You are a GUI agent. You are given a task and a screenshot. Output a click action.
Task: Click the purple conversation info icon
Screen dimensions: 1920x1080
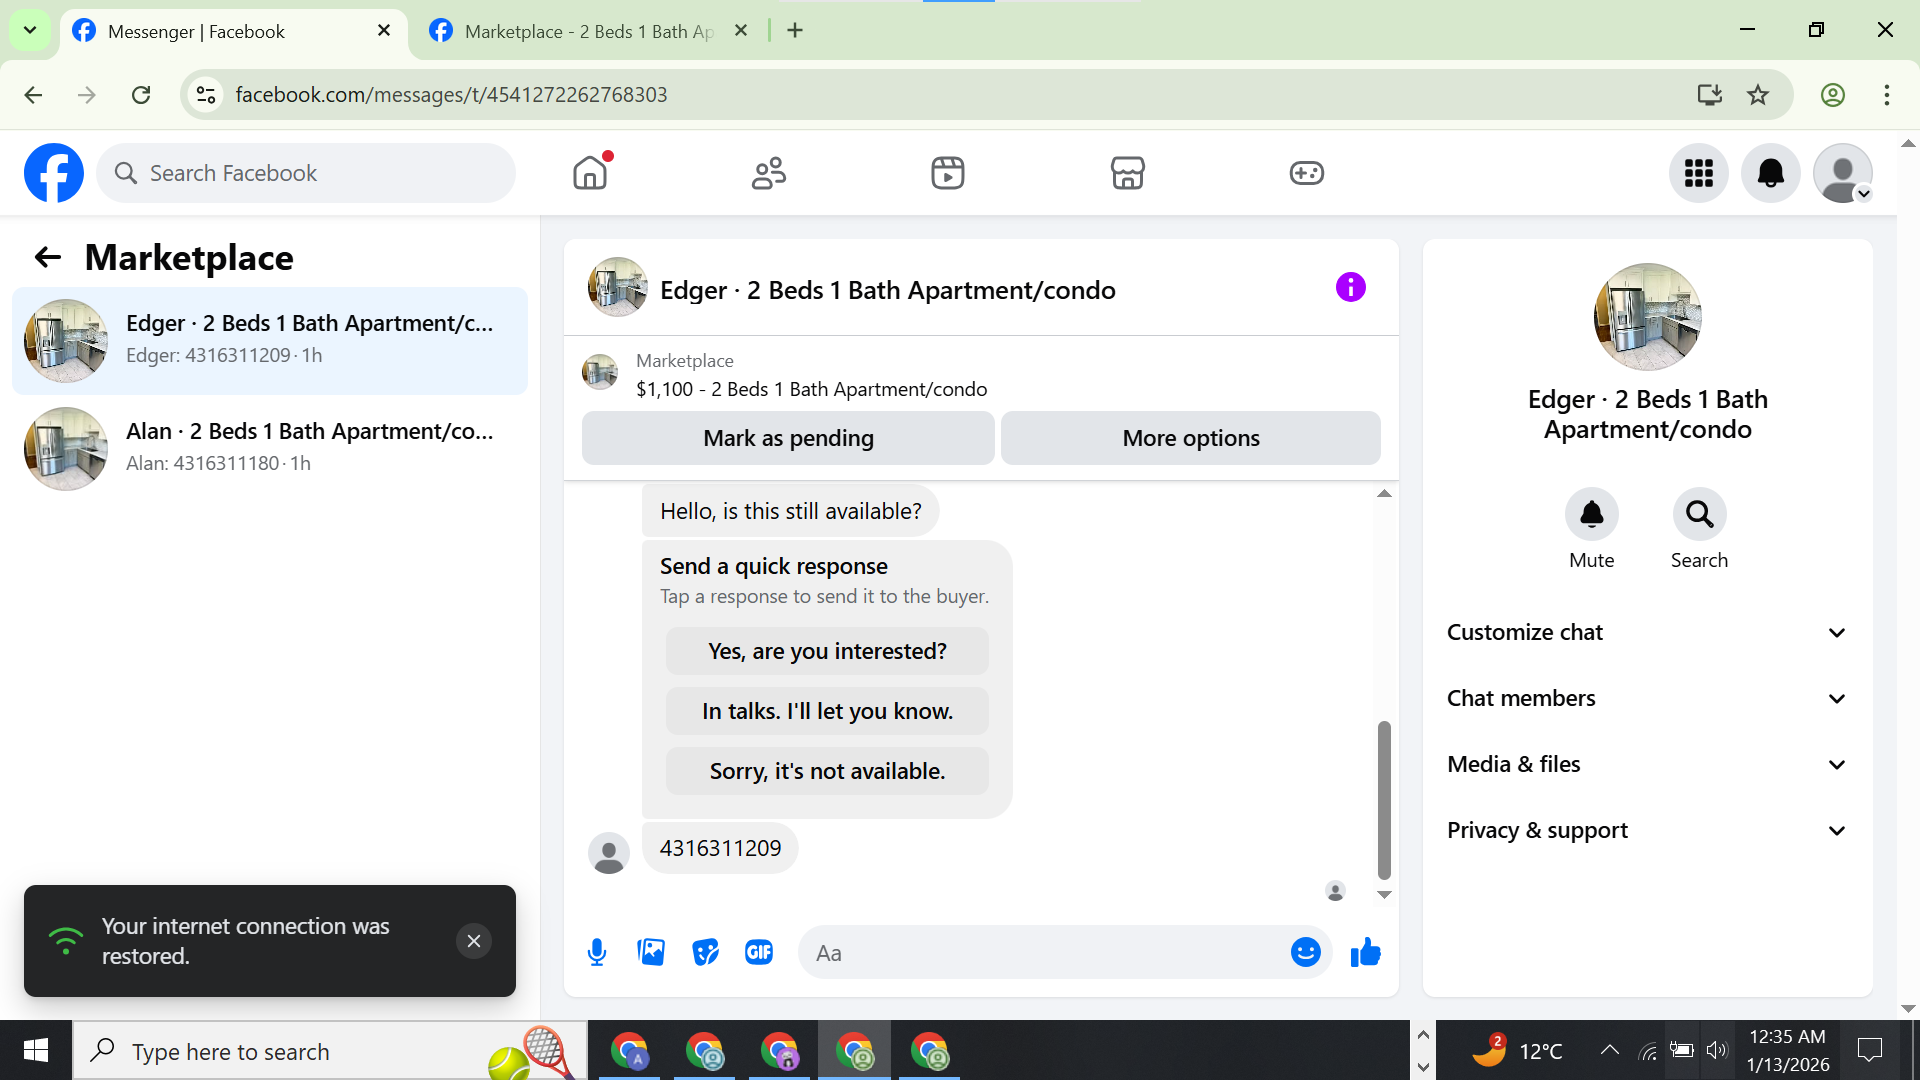click(x=1350, y=288)
